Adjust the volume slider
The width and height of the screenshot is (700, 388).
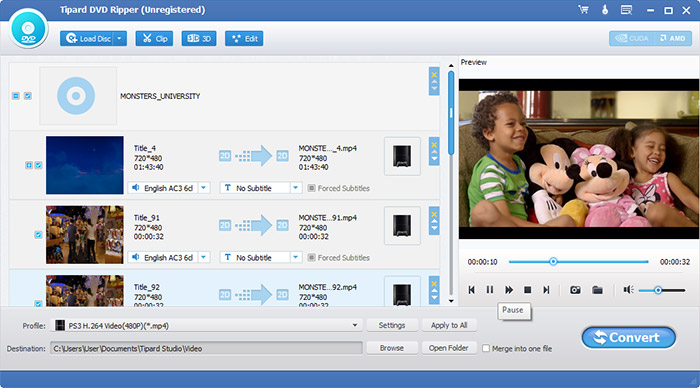click(x=662, y=291)
